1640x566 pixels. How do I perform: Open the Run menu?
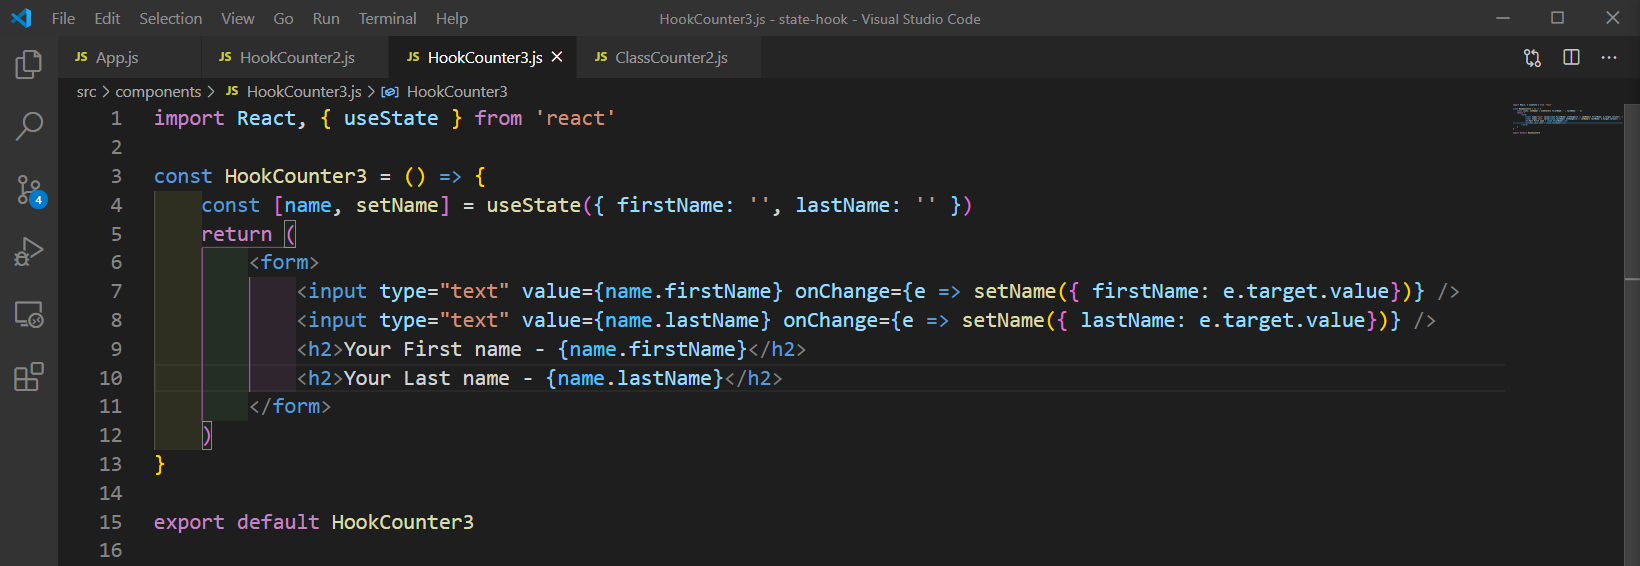326,18
